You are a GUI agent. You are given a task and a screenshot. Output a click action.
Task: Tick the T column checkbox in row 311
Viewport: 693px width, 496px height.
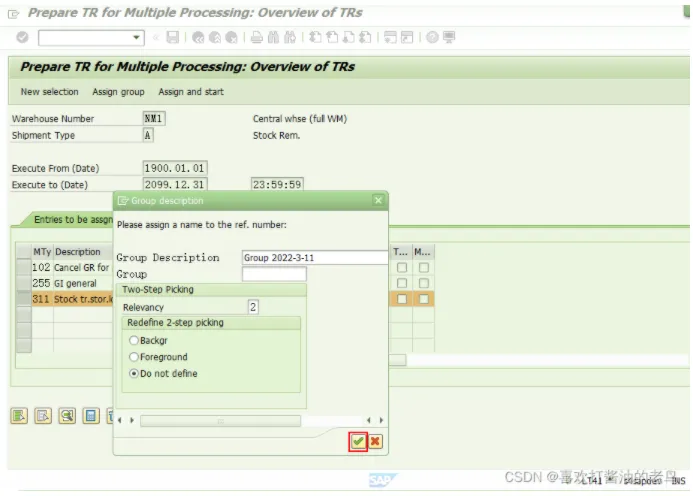click(402, 299)
